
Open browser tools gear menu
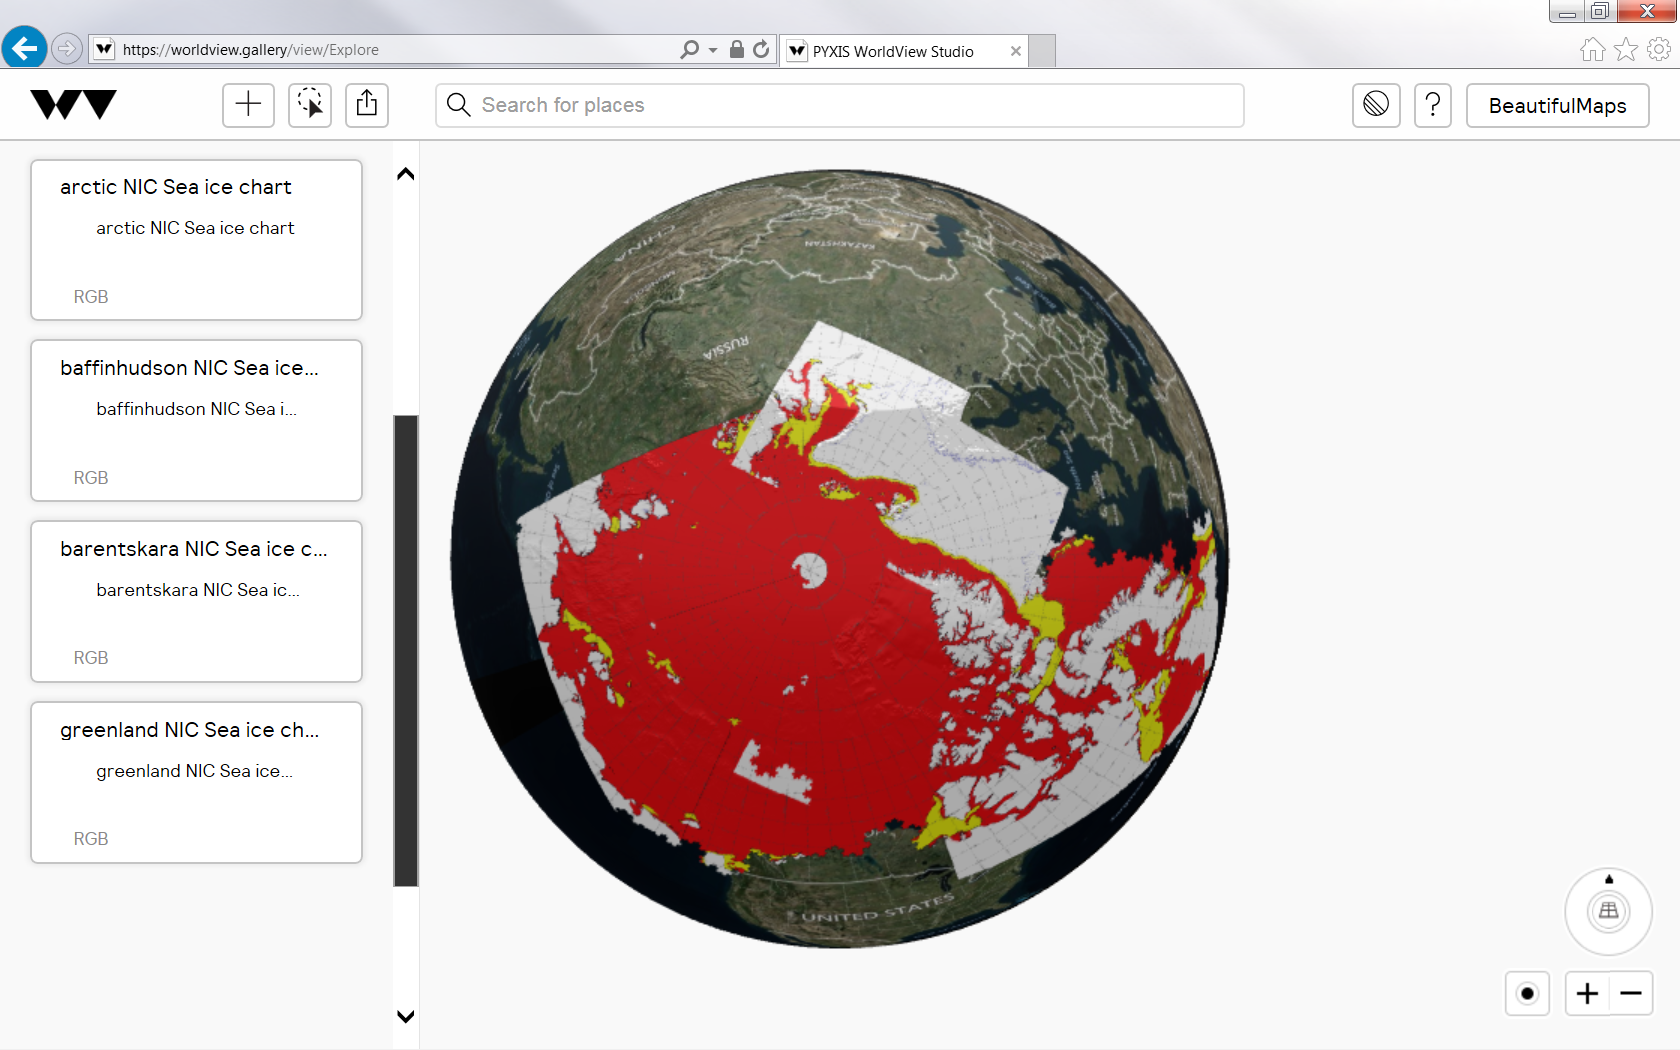pyautogui.click(x=1659, y=49)
